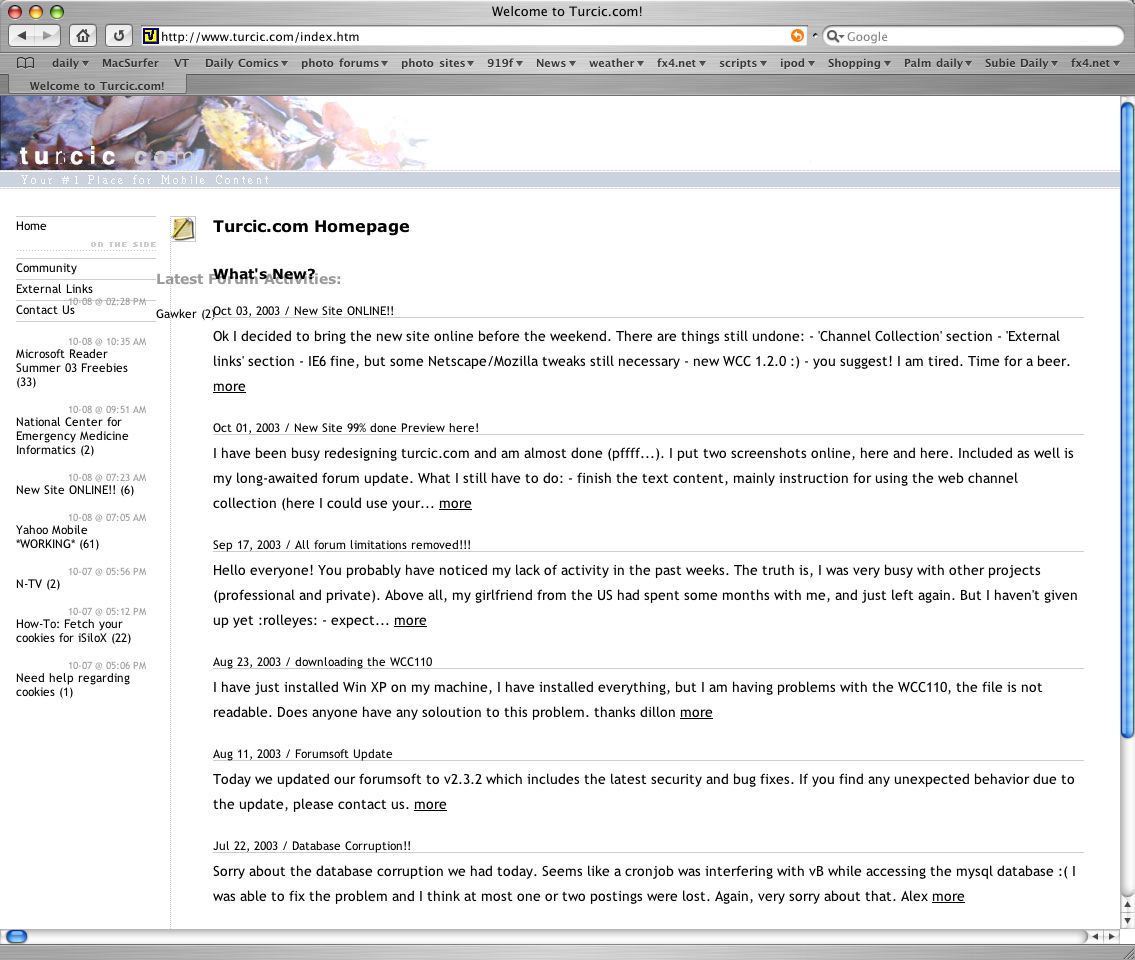Open Microsoft Reader Summer 03 Freebies thread
Screen dimensions: 1135x960
72,368
